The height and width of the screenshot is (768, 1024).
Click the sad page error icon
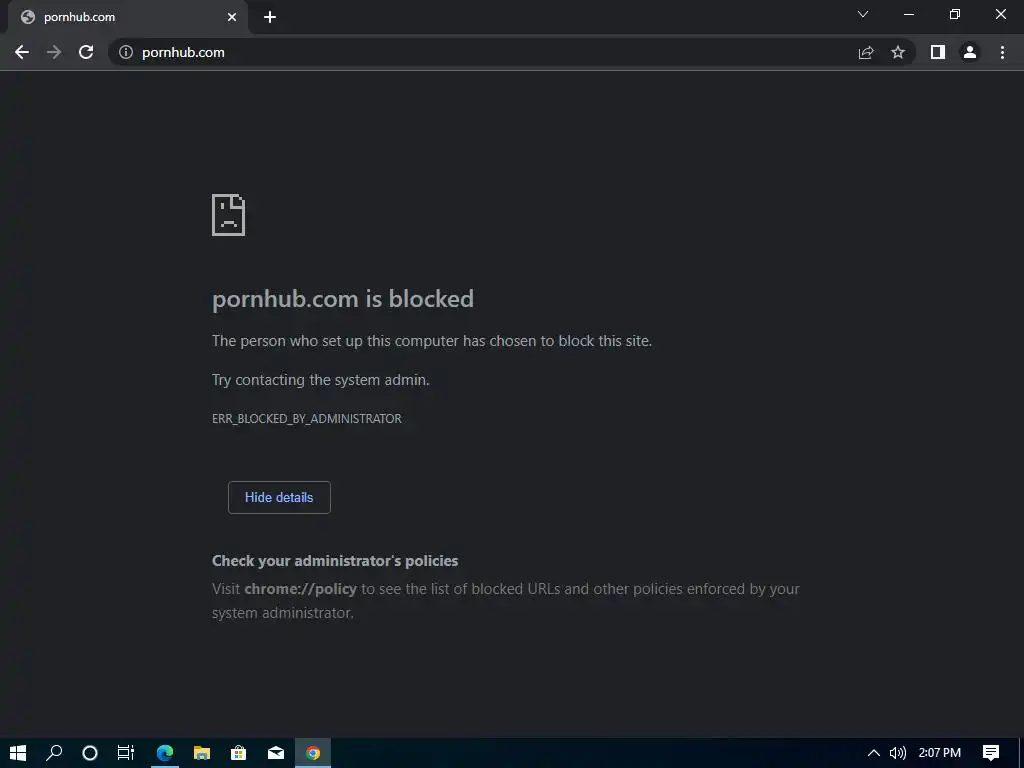(x=229, y=215)
